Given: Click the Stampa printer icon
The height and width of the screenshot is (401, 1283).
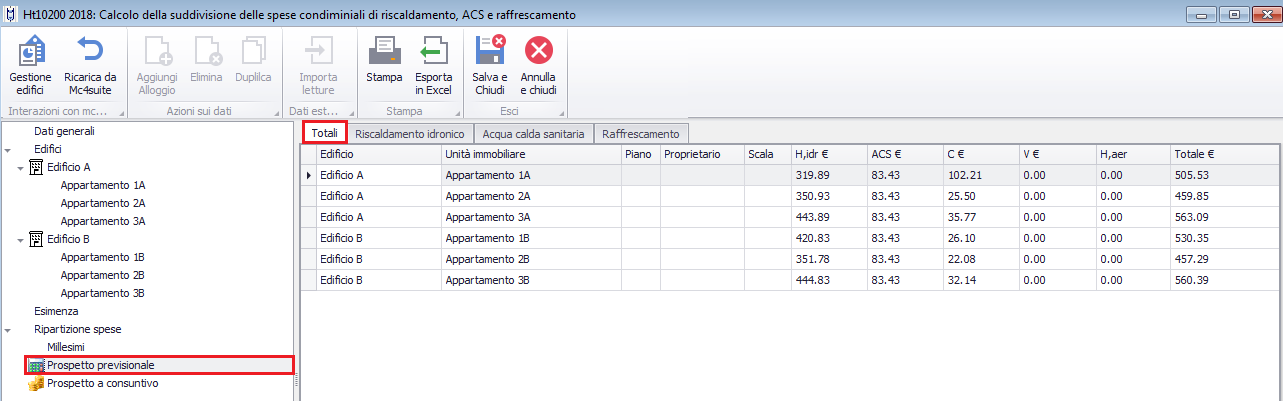Looking at the screenshot, I should 384,52.
